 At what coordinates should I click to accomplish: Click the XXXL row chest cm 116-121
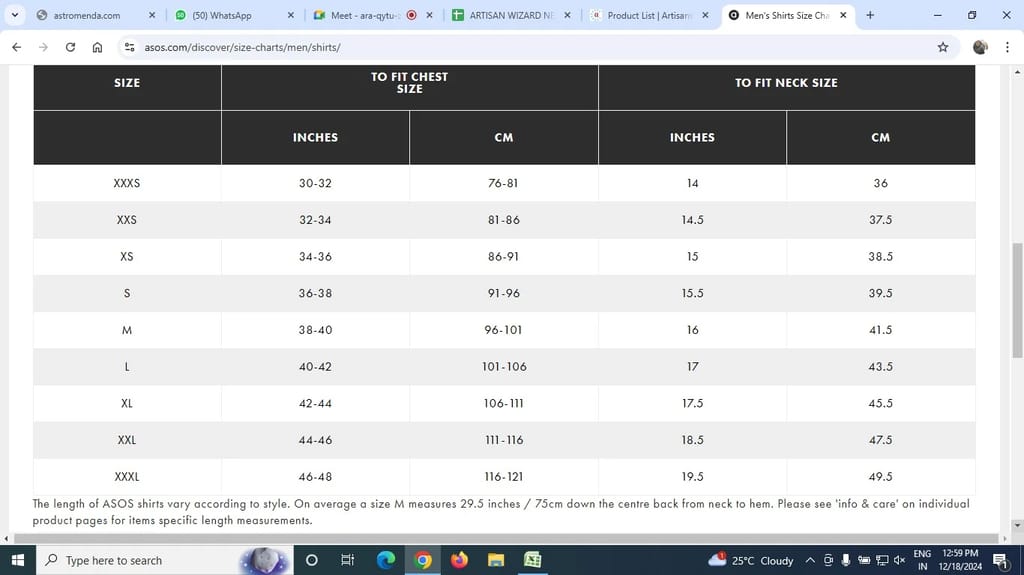[504, 476]
